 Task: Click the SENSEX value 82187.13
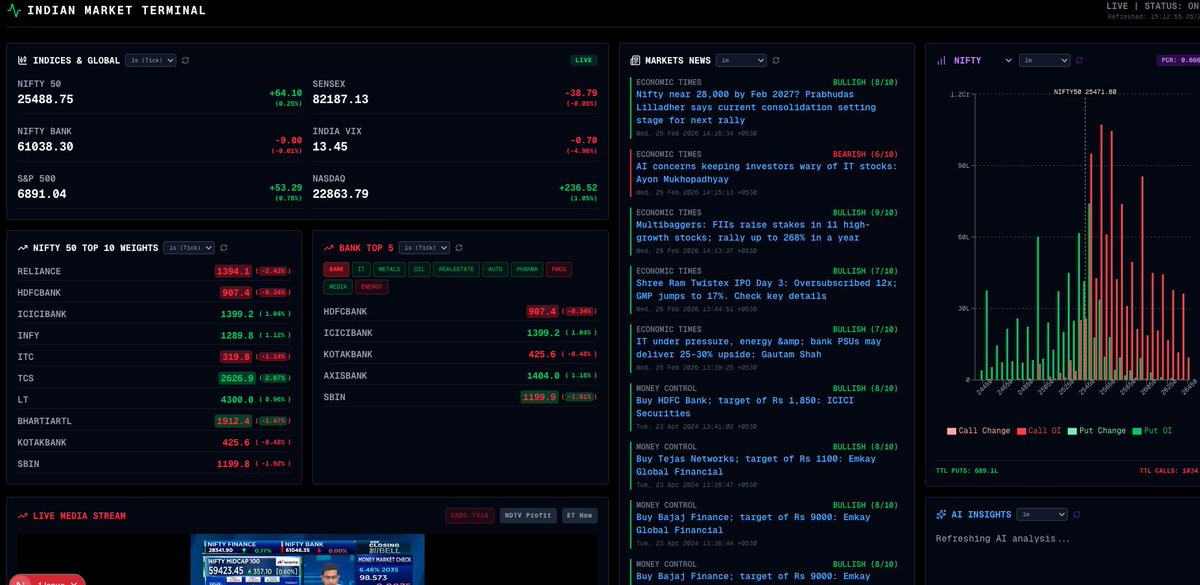(x=340, y=100)
